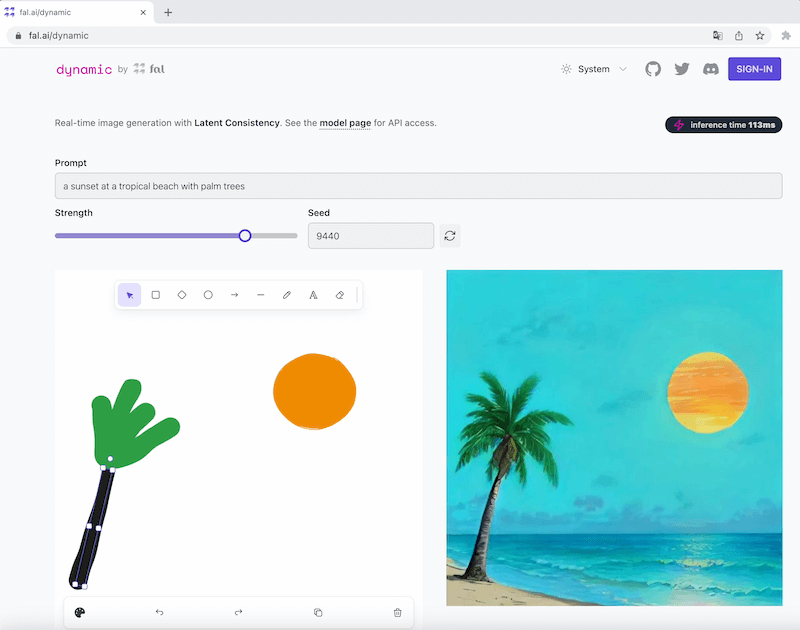The width and height of the screenshot is (800, 630).
Task: Click the Prompt text field
Action: (x=418, y=186)
